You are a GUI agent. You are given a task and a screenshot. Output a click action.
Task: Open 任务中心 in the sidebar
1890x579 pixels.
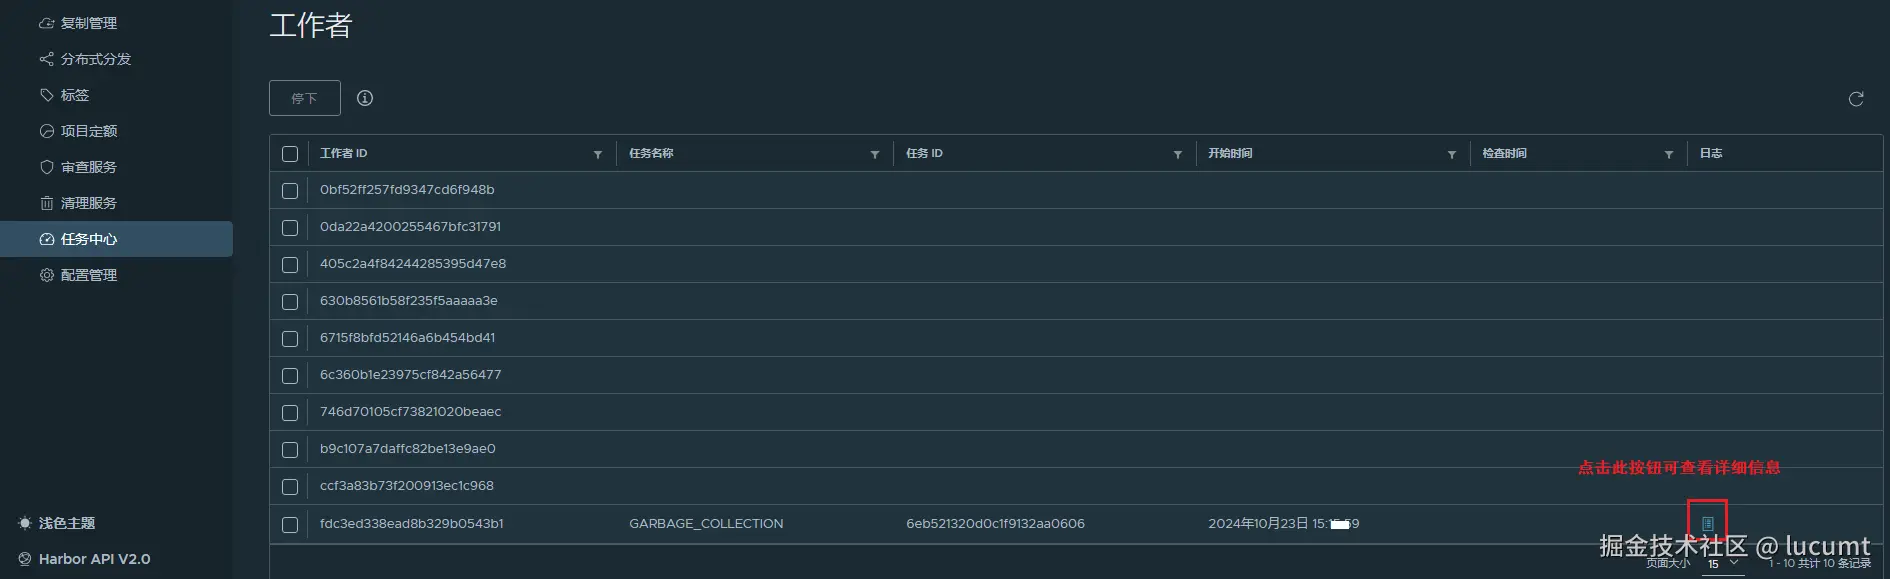pos(88,239)
